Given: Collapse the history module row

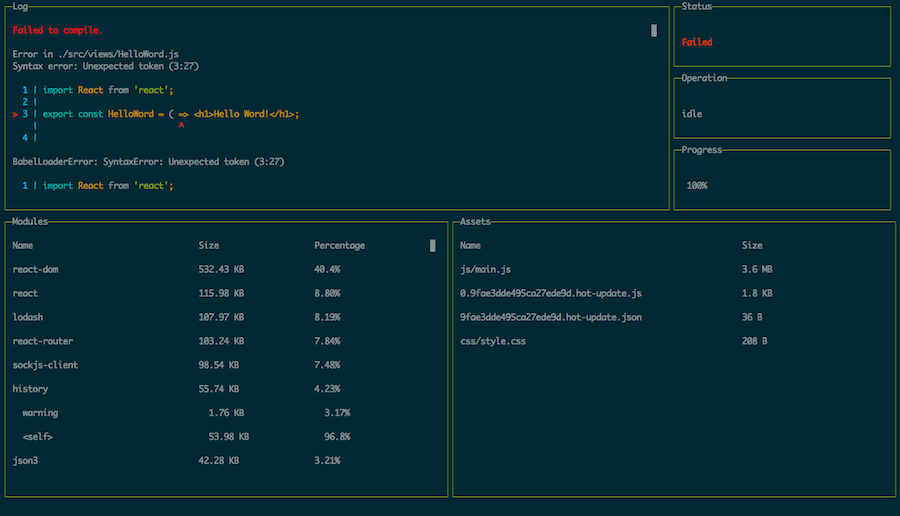Looking at the screenshot, I should [x=221, y=389].
